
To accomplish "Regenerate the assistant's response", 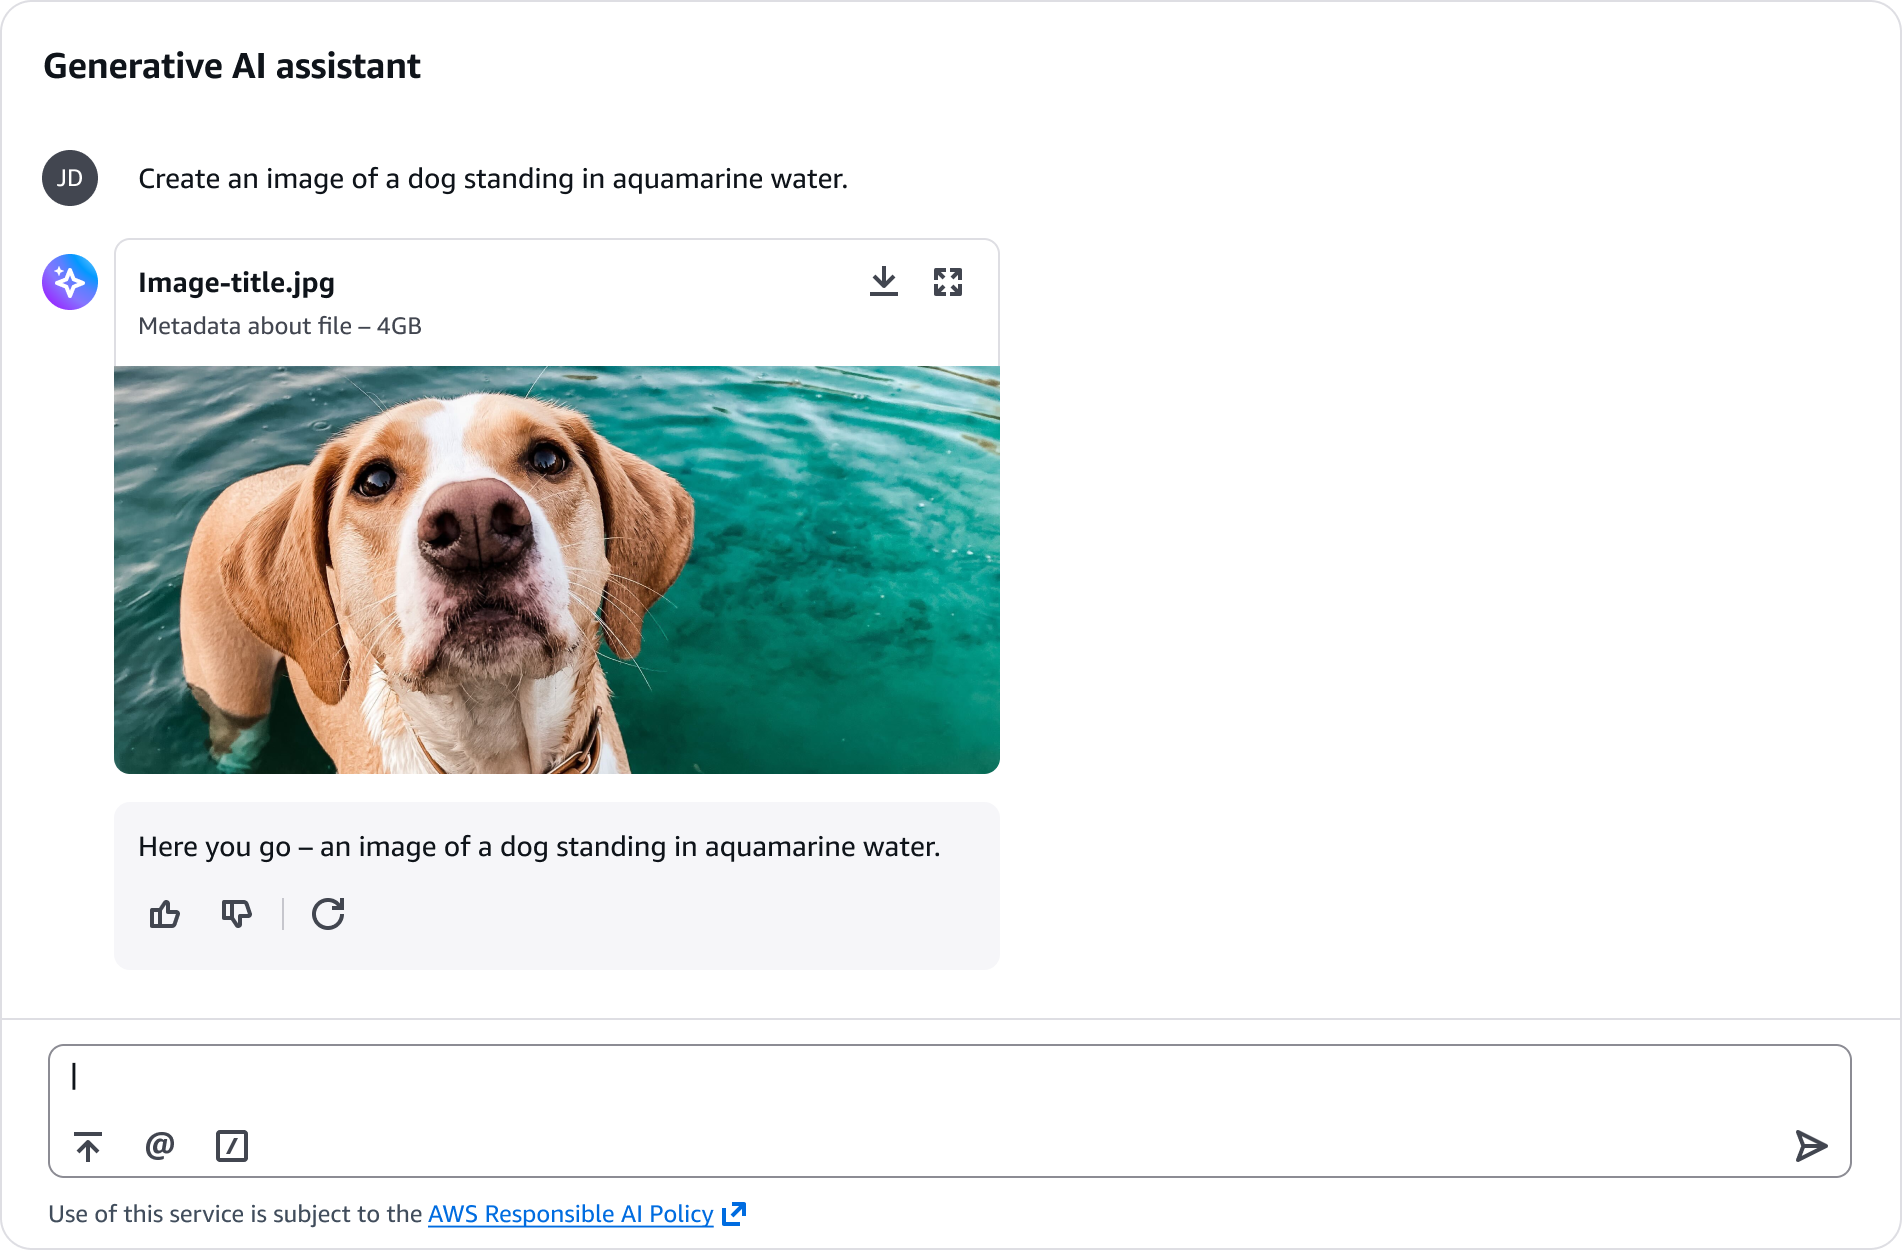I will point(328,914).
